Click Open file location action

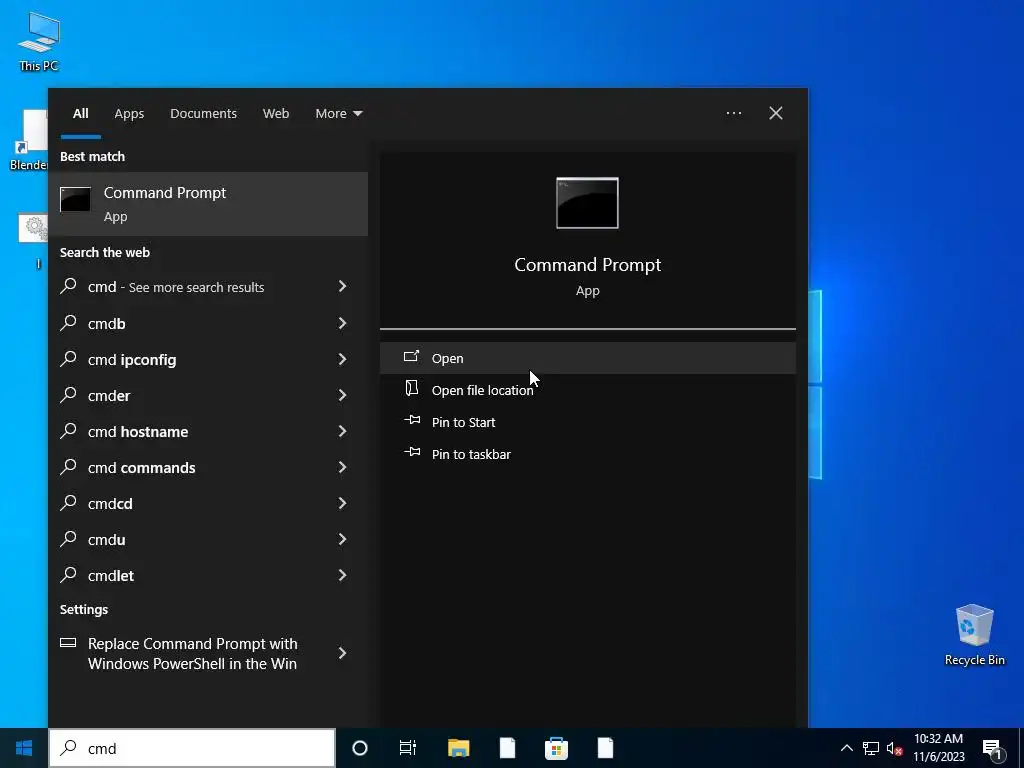pos(587,390)
